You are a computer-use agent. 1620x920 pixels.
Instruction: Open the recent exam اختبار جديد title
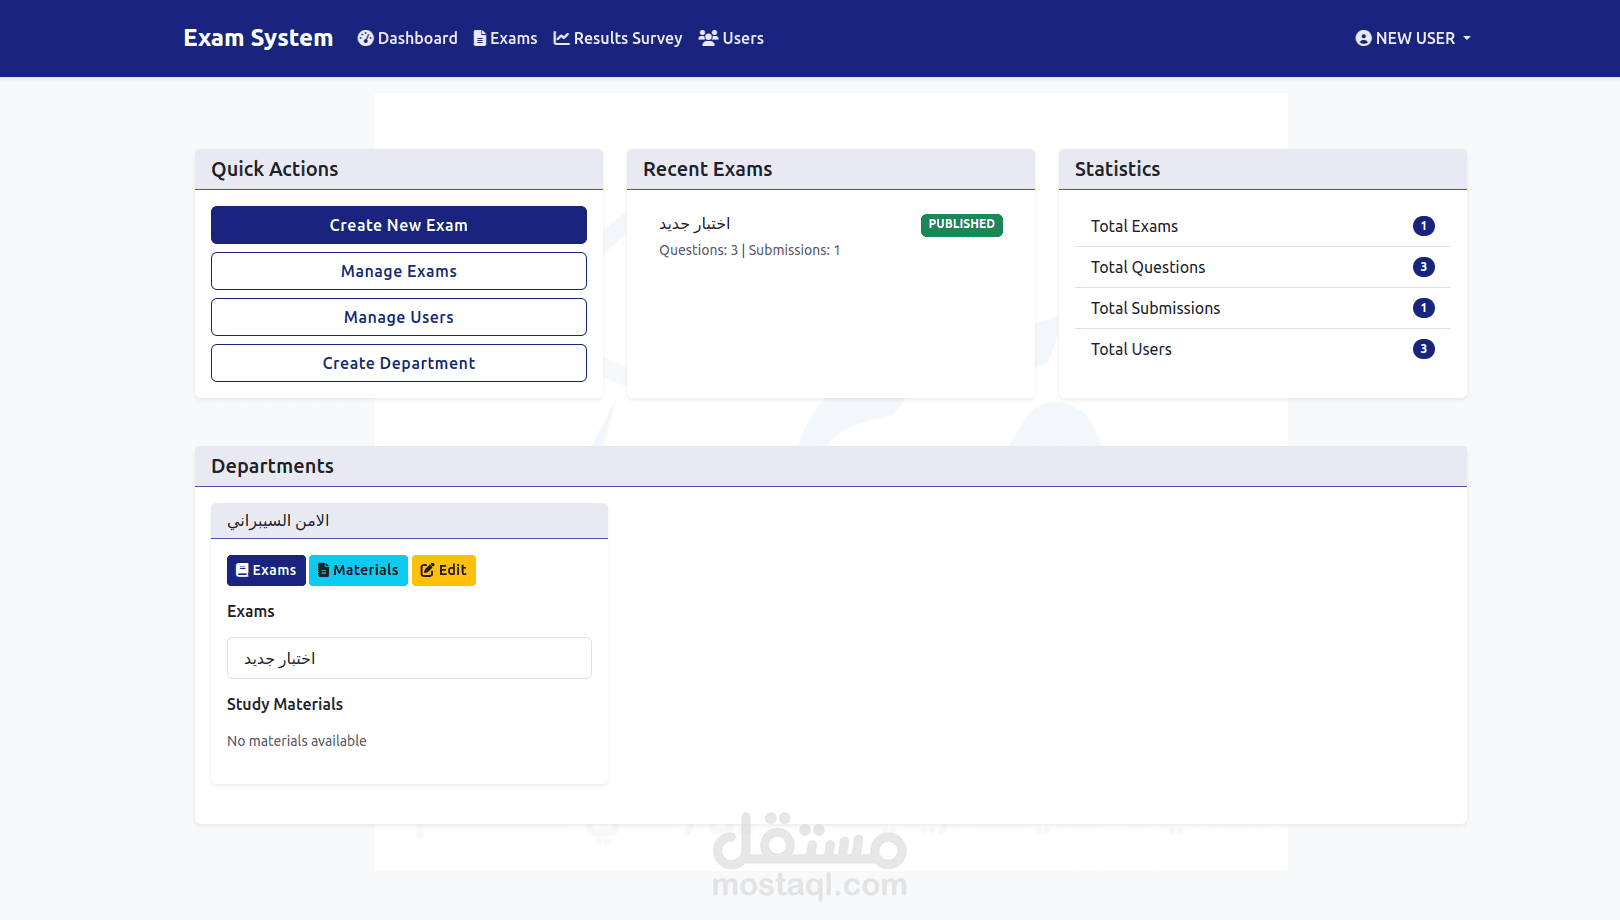(x=695, y=224)
